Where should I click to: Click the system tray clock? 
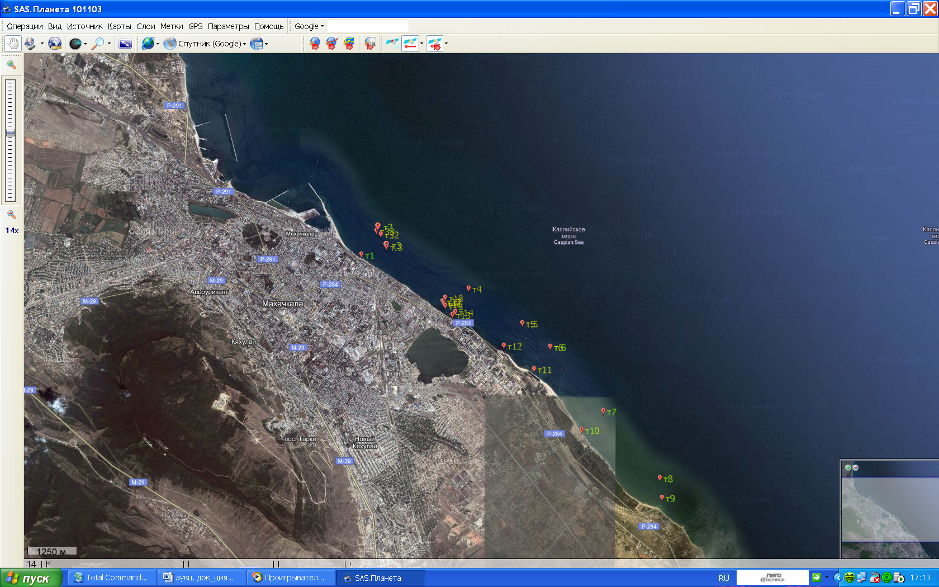click(x=920, y=578)
